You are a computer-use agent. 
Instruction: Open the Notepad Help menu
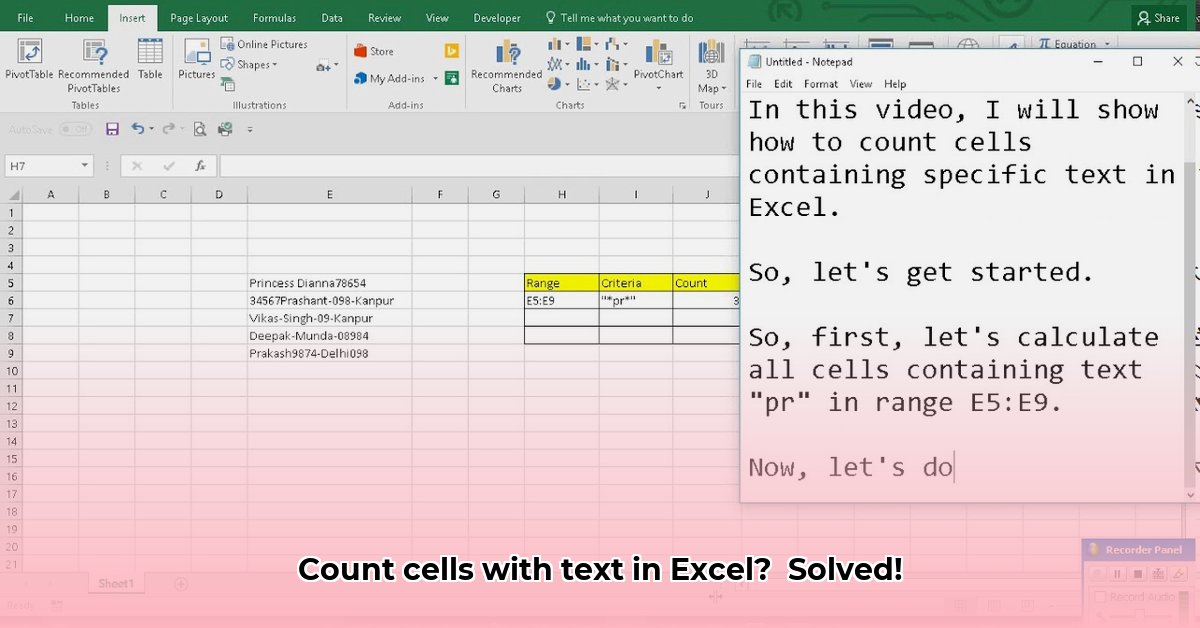pyautogui.click(x=895, y=84)
